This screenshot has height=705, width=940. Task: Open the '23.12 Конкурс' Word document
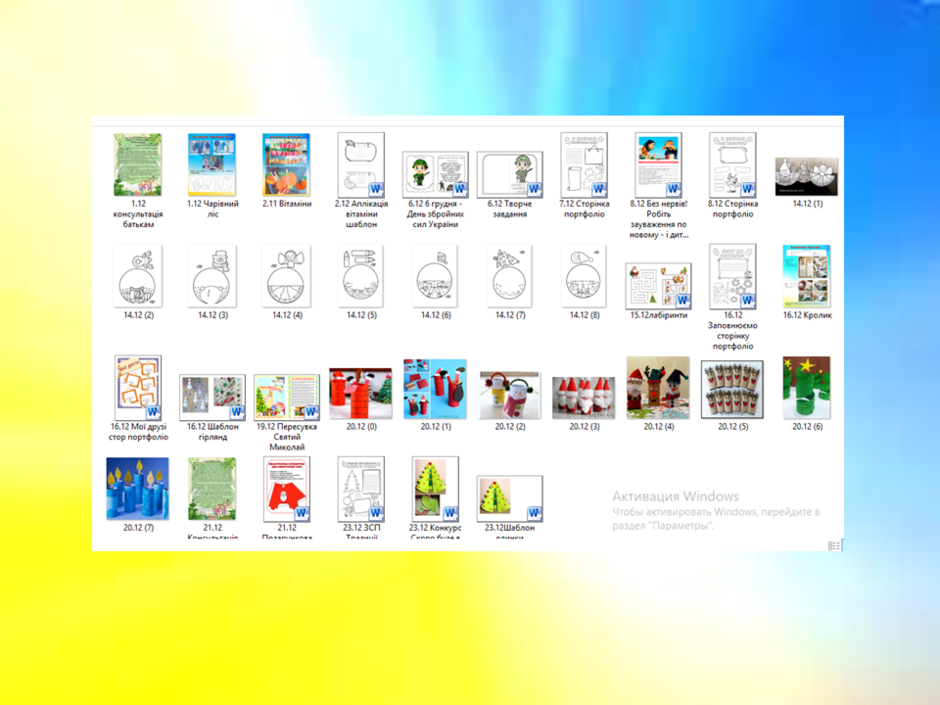click(435, 489)
